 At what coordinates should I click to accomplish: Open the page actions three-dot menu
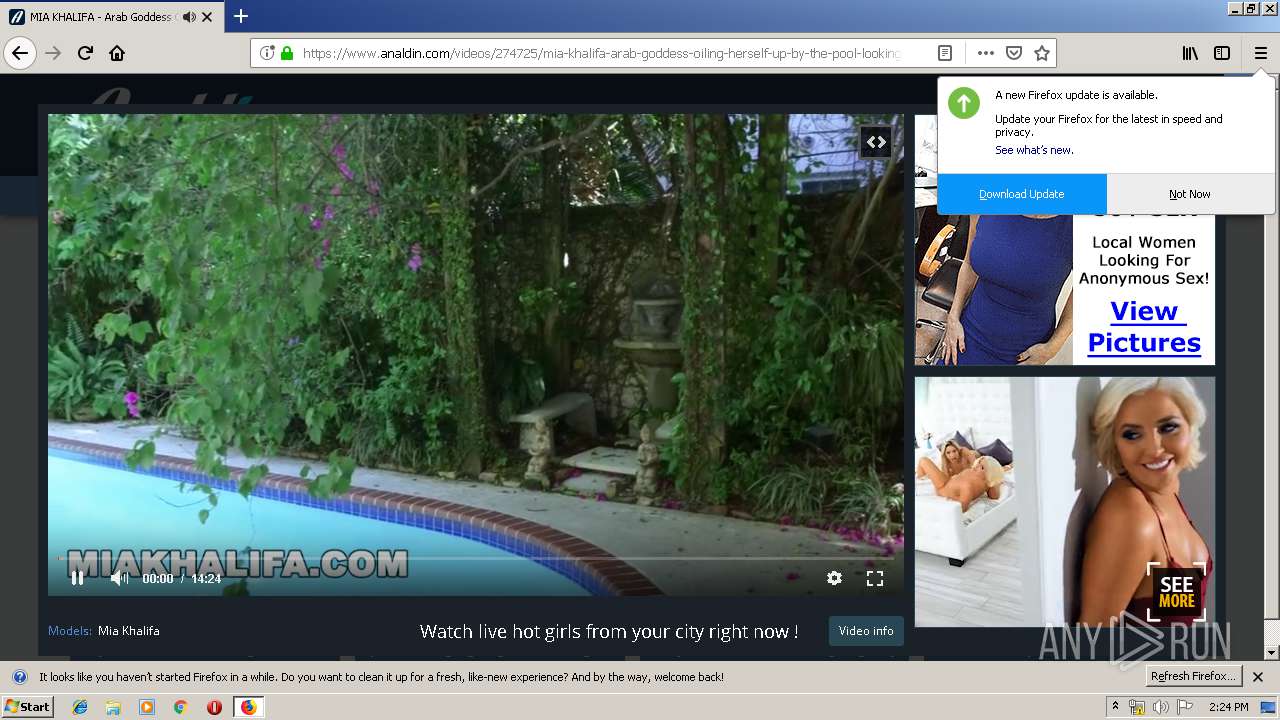pos(985,53)
